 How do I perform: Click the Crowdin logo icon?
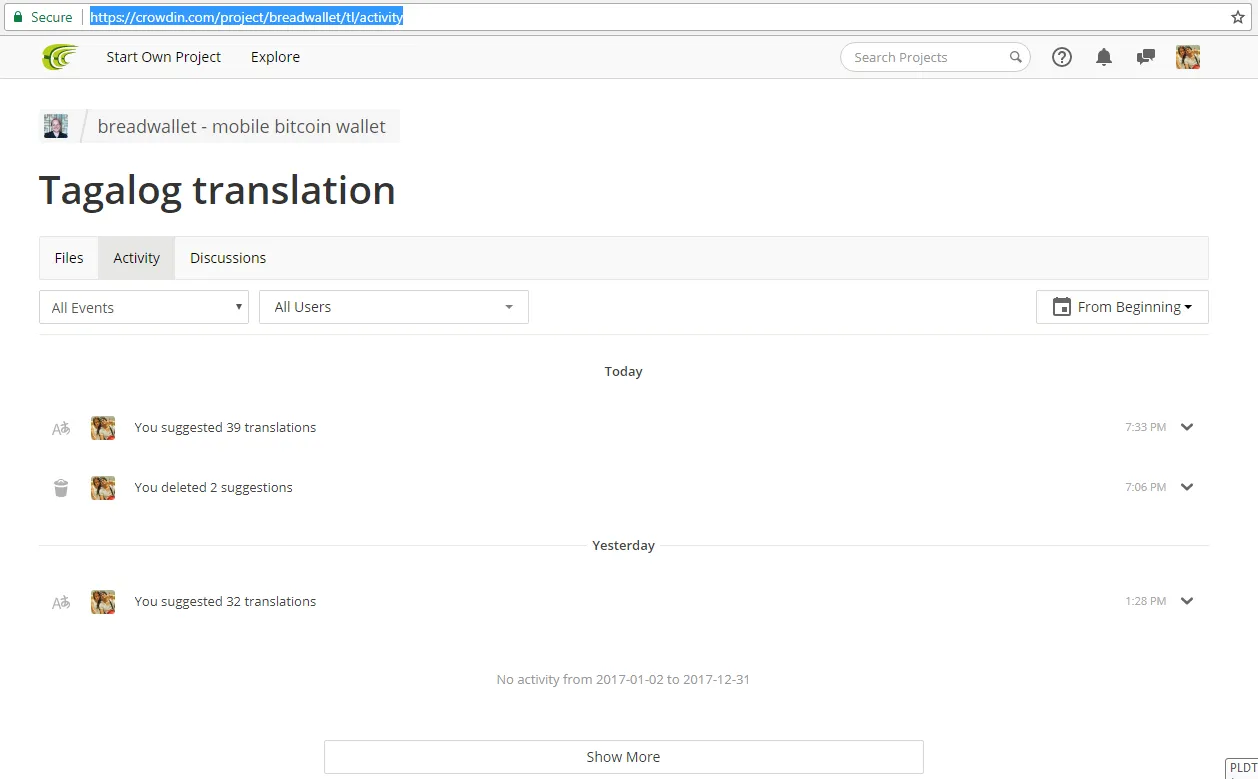pyautogui.click(x=60, y=57)
